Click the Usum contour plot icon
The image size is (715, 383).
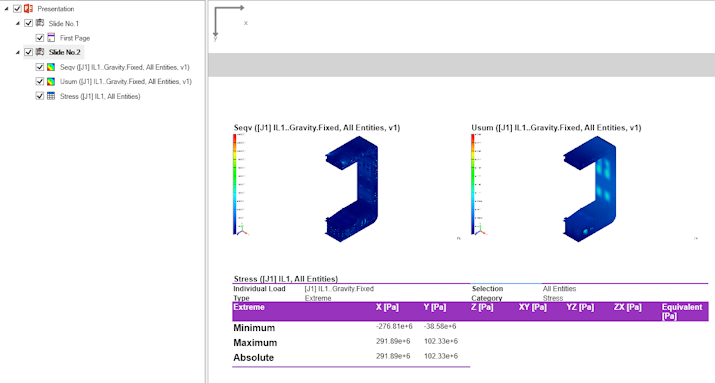51,82
